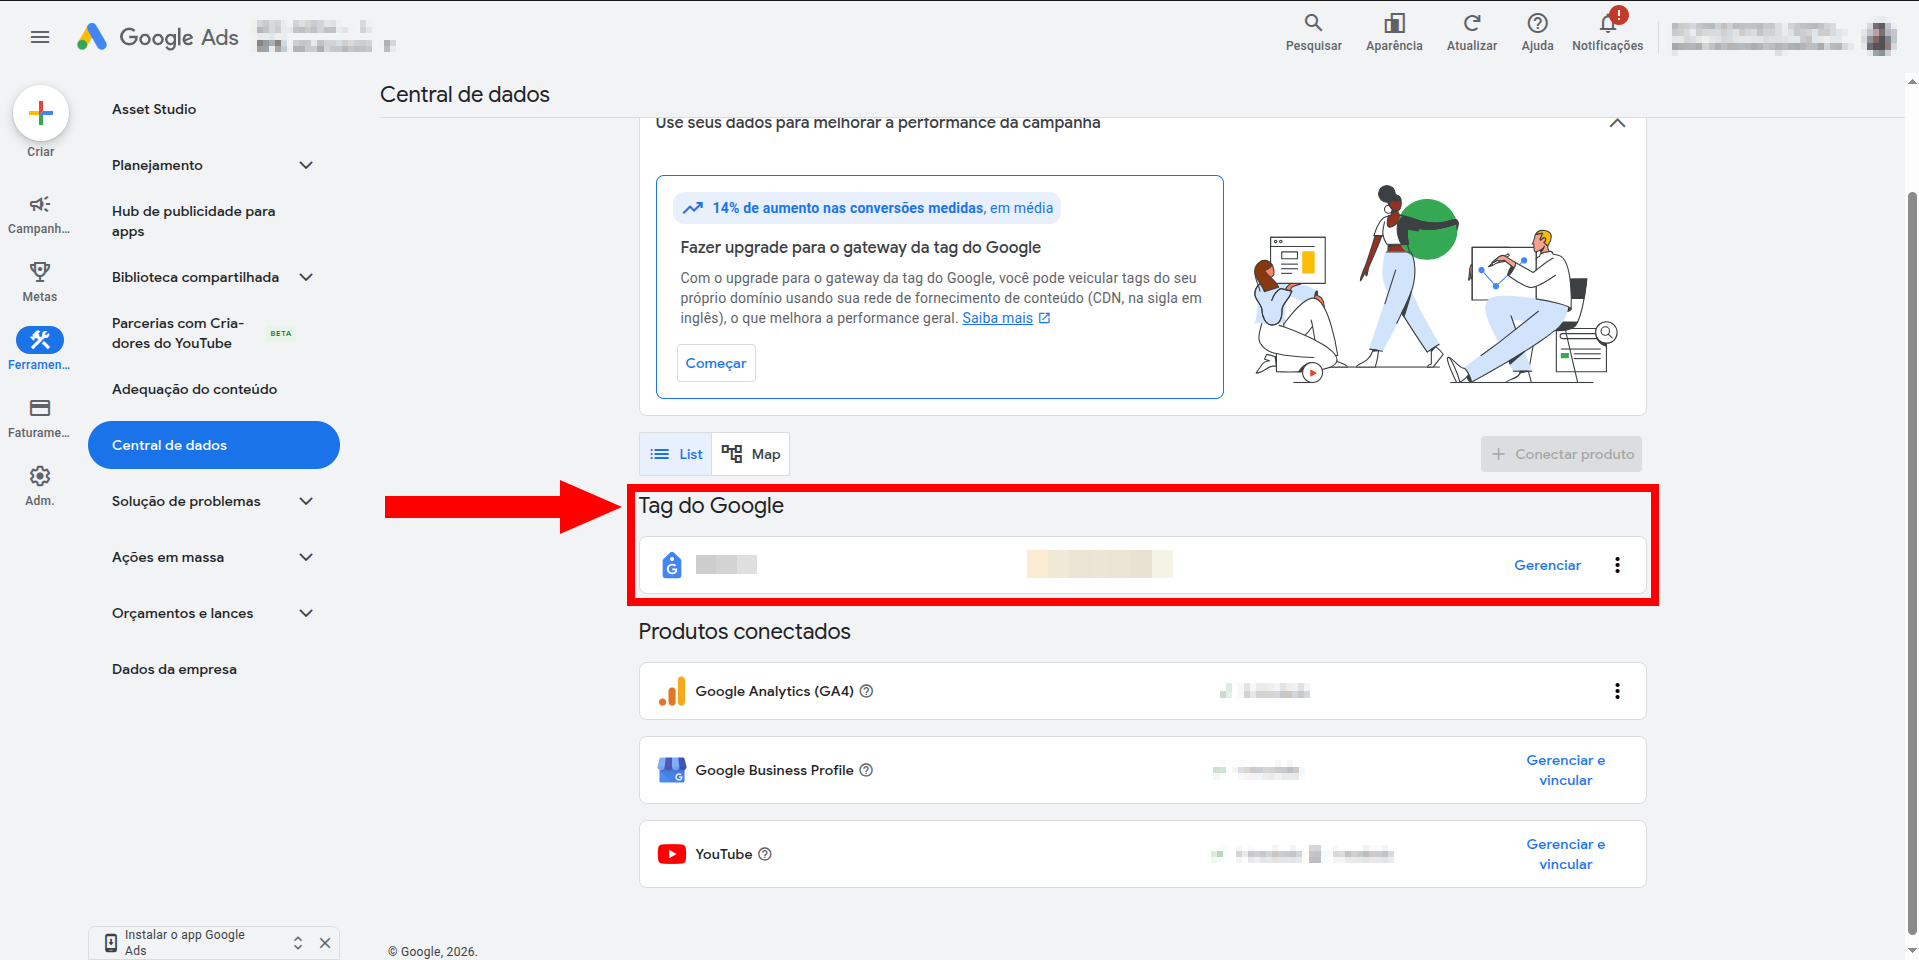Click Gerenciar for Tag do Google
The image size is (1919, 960).
point(1547,565)
